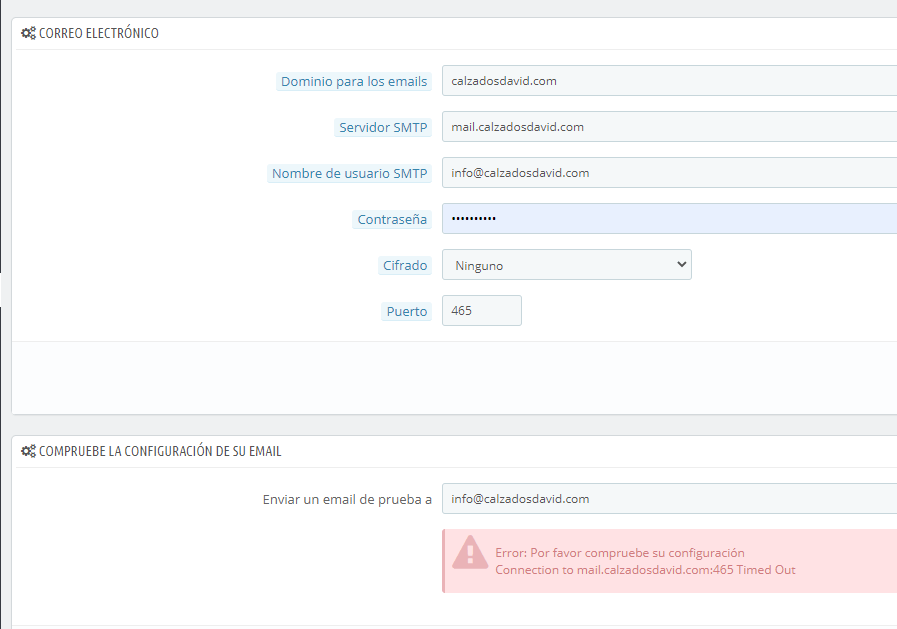Screen dimensions: 897x629
Task: Click the Servidor SMTP label
Action: pos(383,127)
